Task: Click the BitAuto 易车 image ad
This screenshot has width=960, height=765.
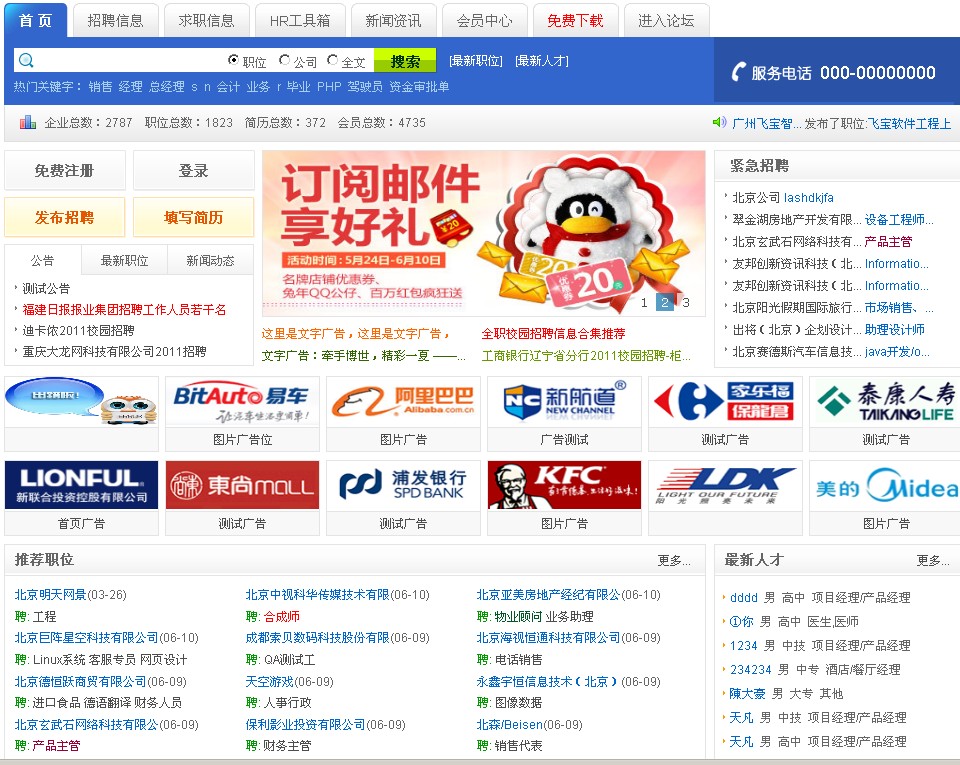Action: [240, 399]
